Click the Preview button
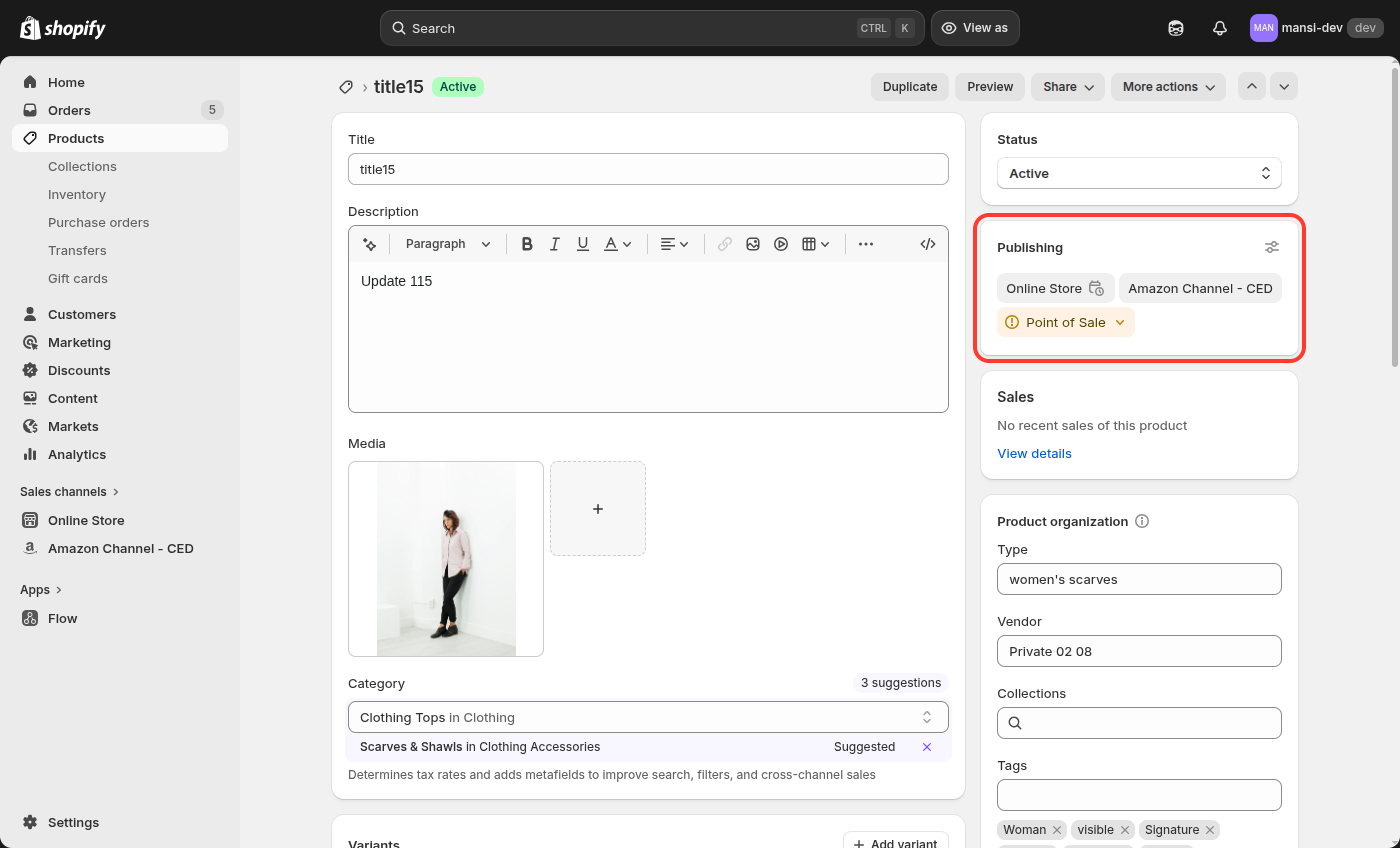The width and height of the screenshot is (1400, 848). tap(990, 87)
